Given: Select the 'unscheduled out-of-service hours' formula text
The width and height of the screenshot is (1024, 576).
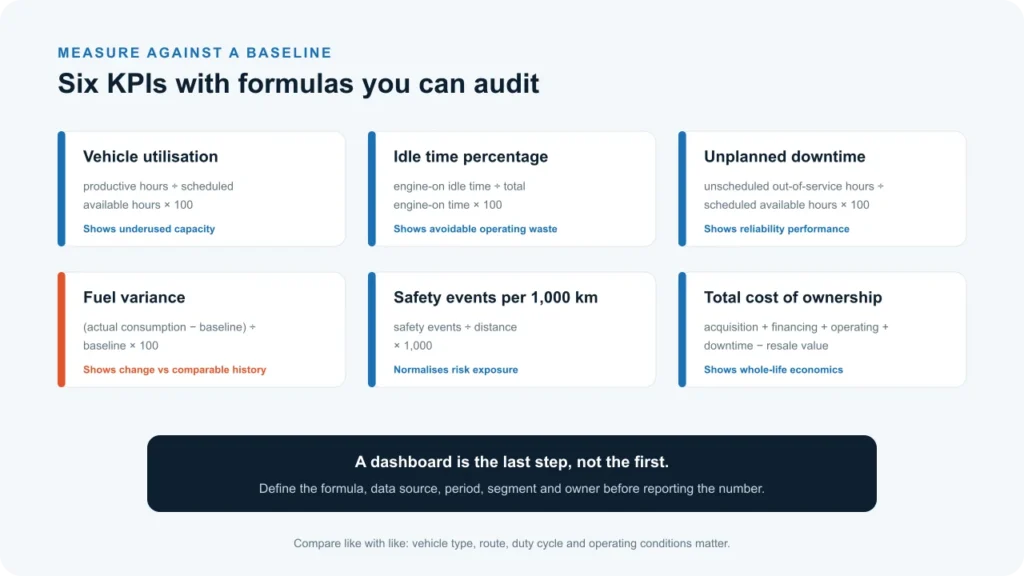Looking at the screenshot, I should 793,195.
